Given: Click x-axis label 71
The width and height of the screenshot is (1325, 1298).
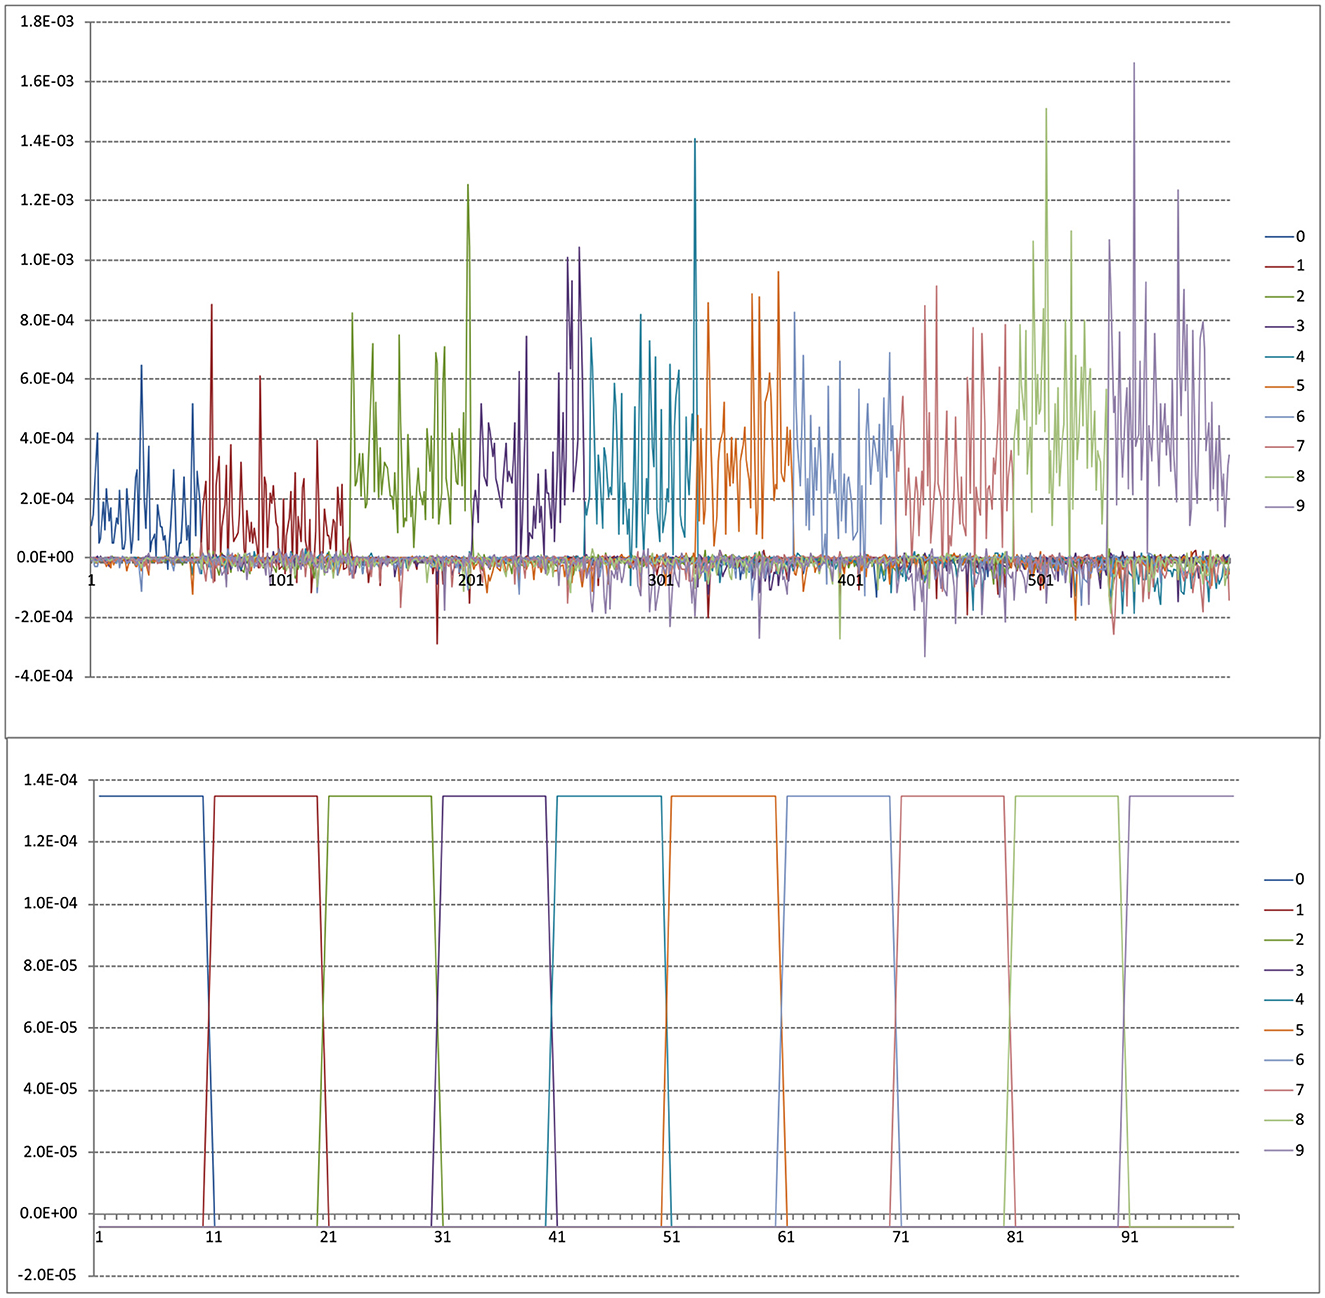Looking at the screenshot, I should 901,1237.
